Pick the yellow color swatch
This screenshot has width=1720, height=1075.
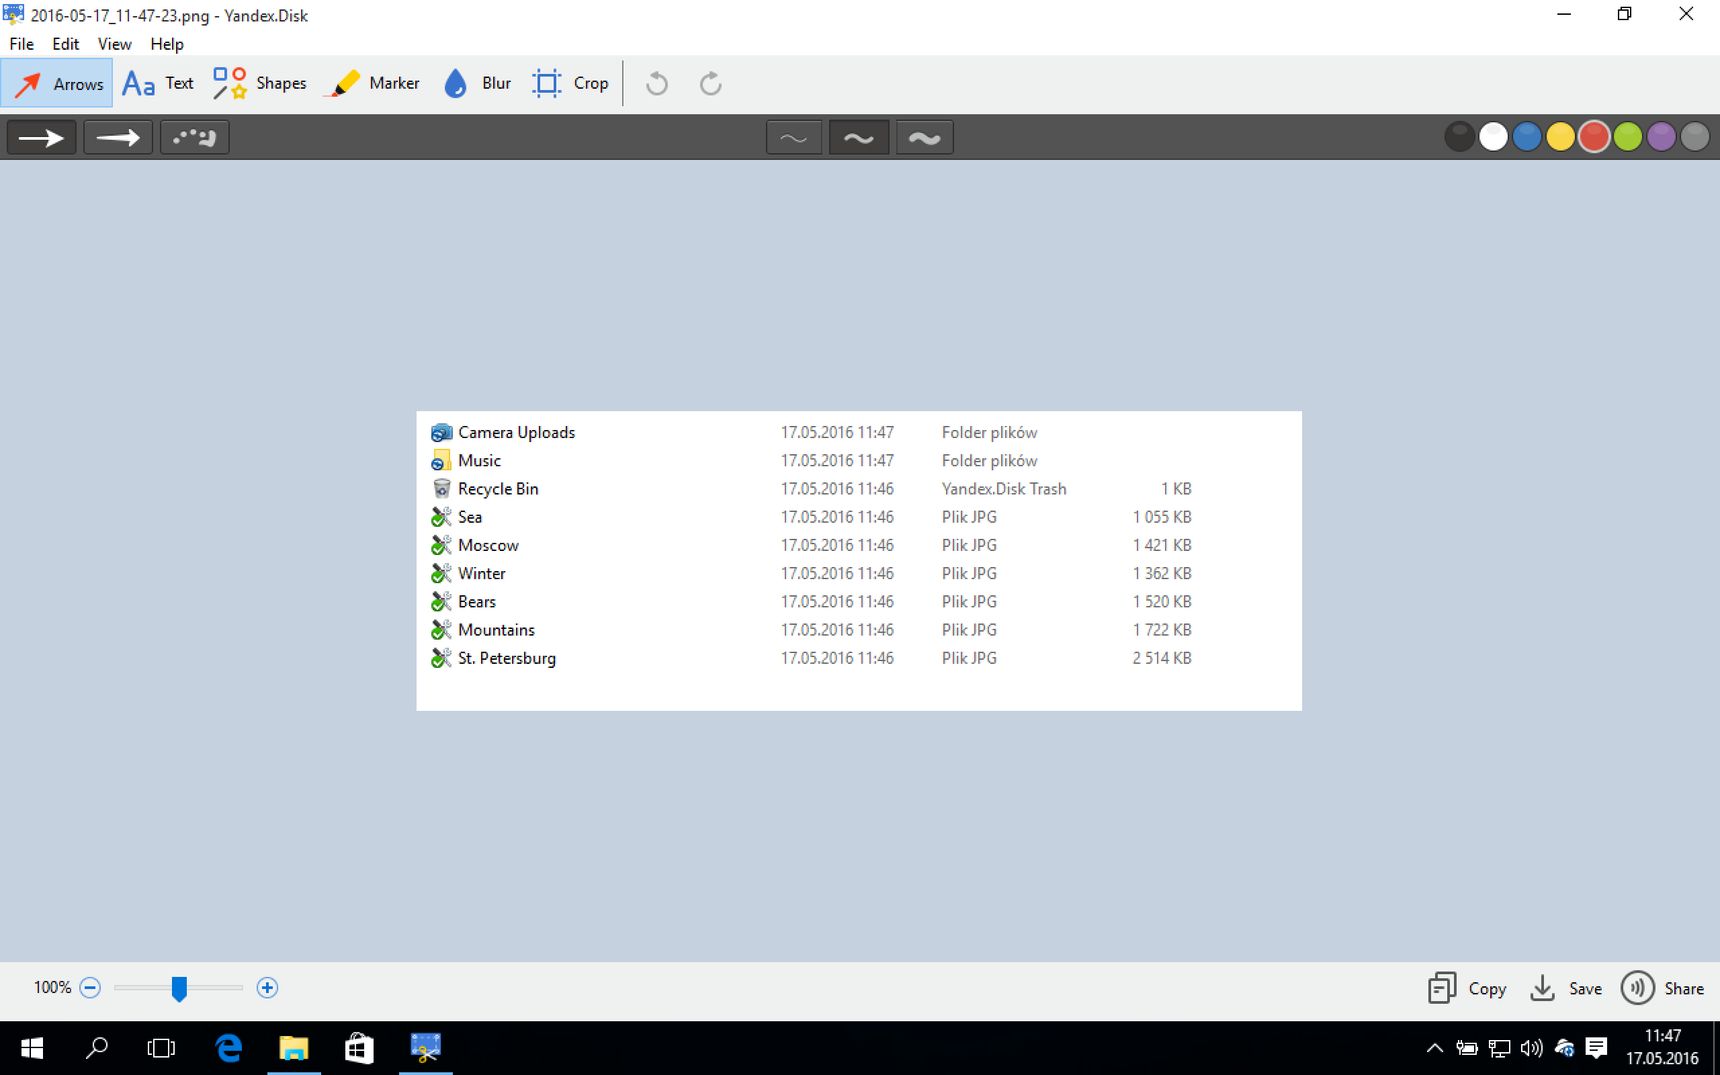coord(1560,136)
